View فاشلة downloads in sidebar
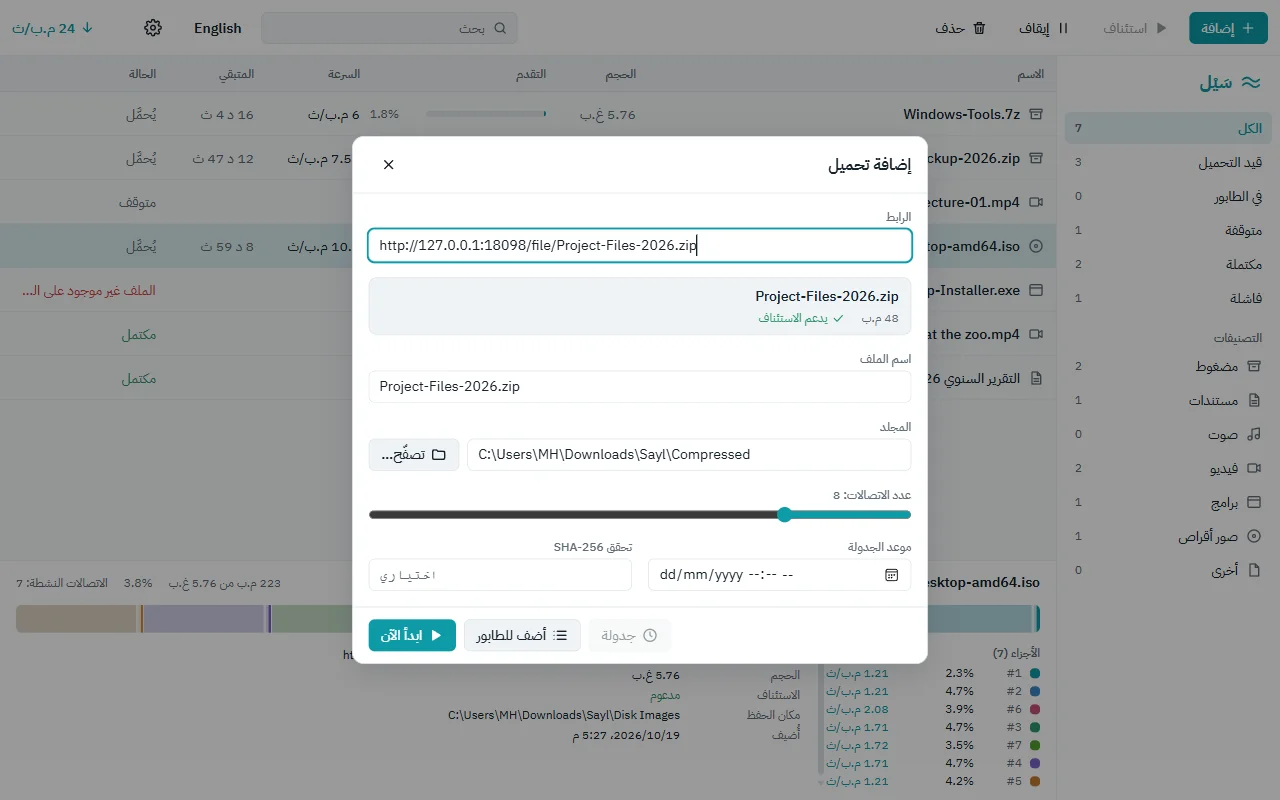The width and height of the screenshot is (1280, 800). click(1168, 298)
